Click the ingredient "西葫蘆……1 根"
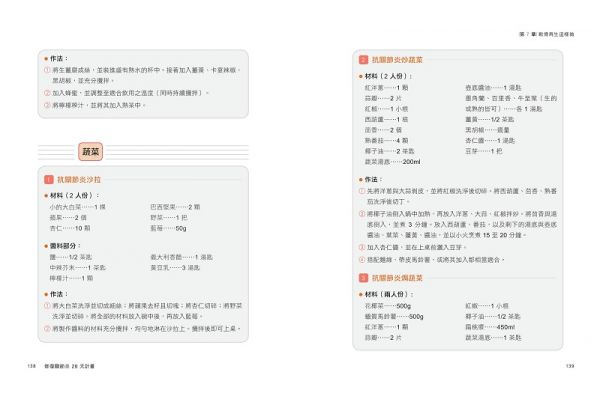 click(386, 119)
